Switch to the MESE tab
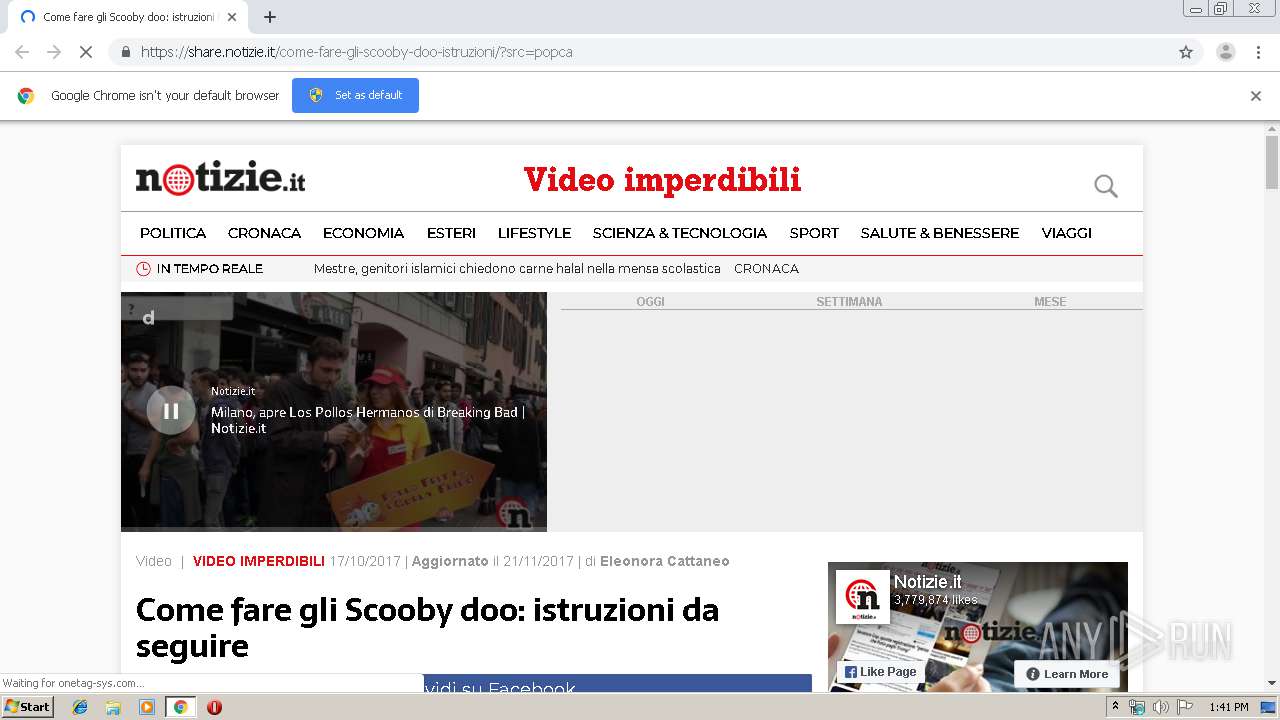This screenshot has width=1280, height=720. [x=1050, y=301]
